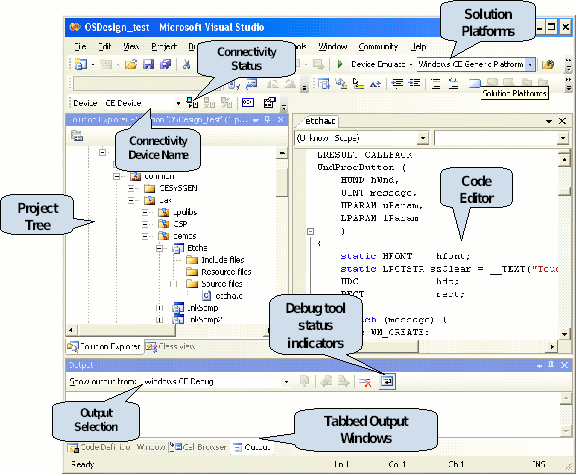Image resolution: width=576 pixels, height=474 pixels.
Task: Open editor active files dropdown arrow
Action: pos(549,121)
